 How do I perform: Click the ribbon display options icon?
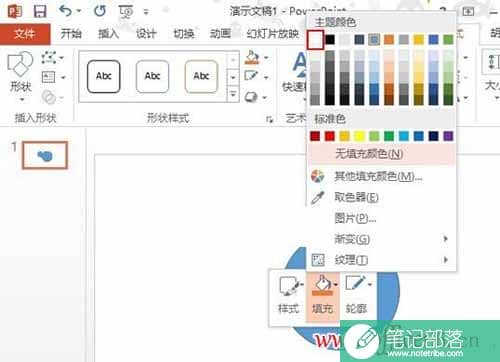click(468, 12)
